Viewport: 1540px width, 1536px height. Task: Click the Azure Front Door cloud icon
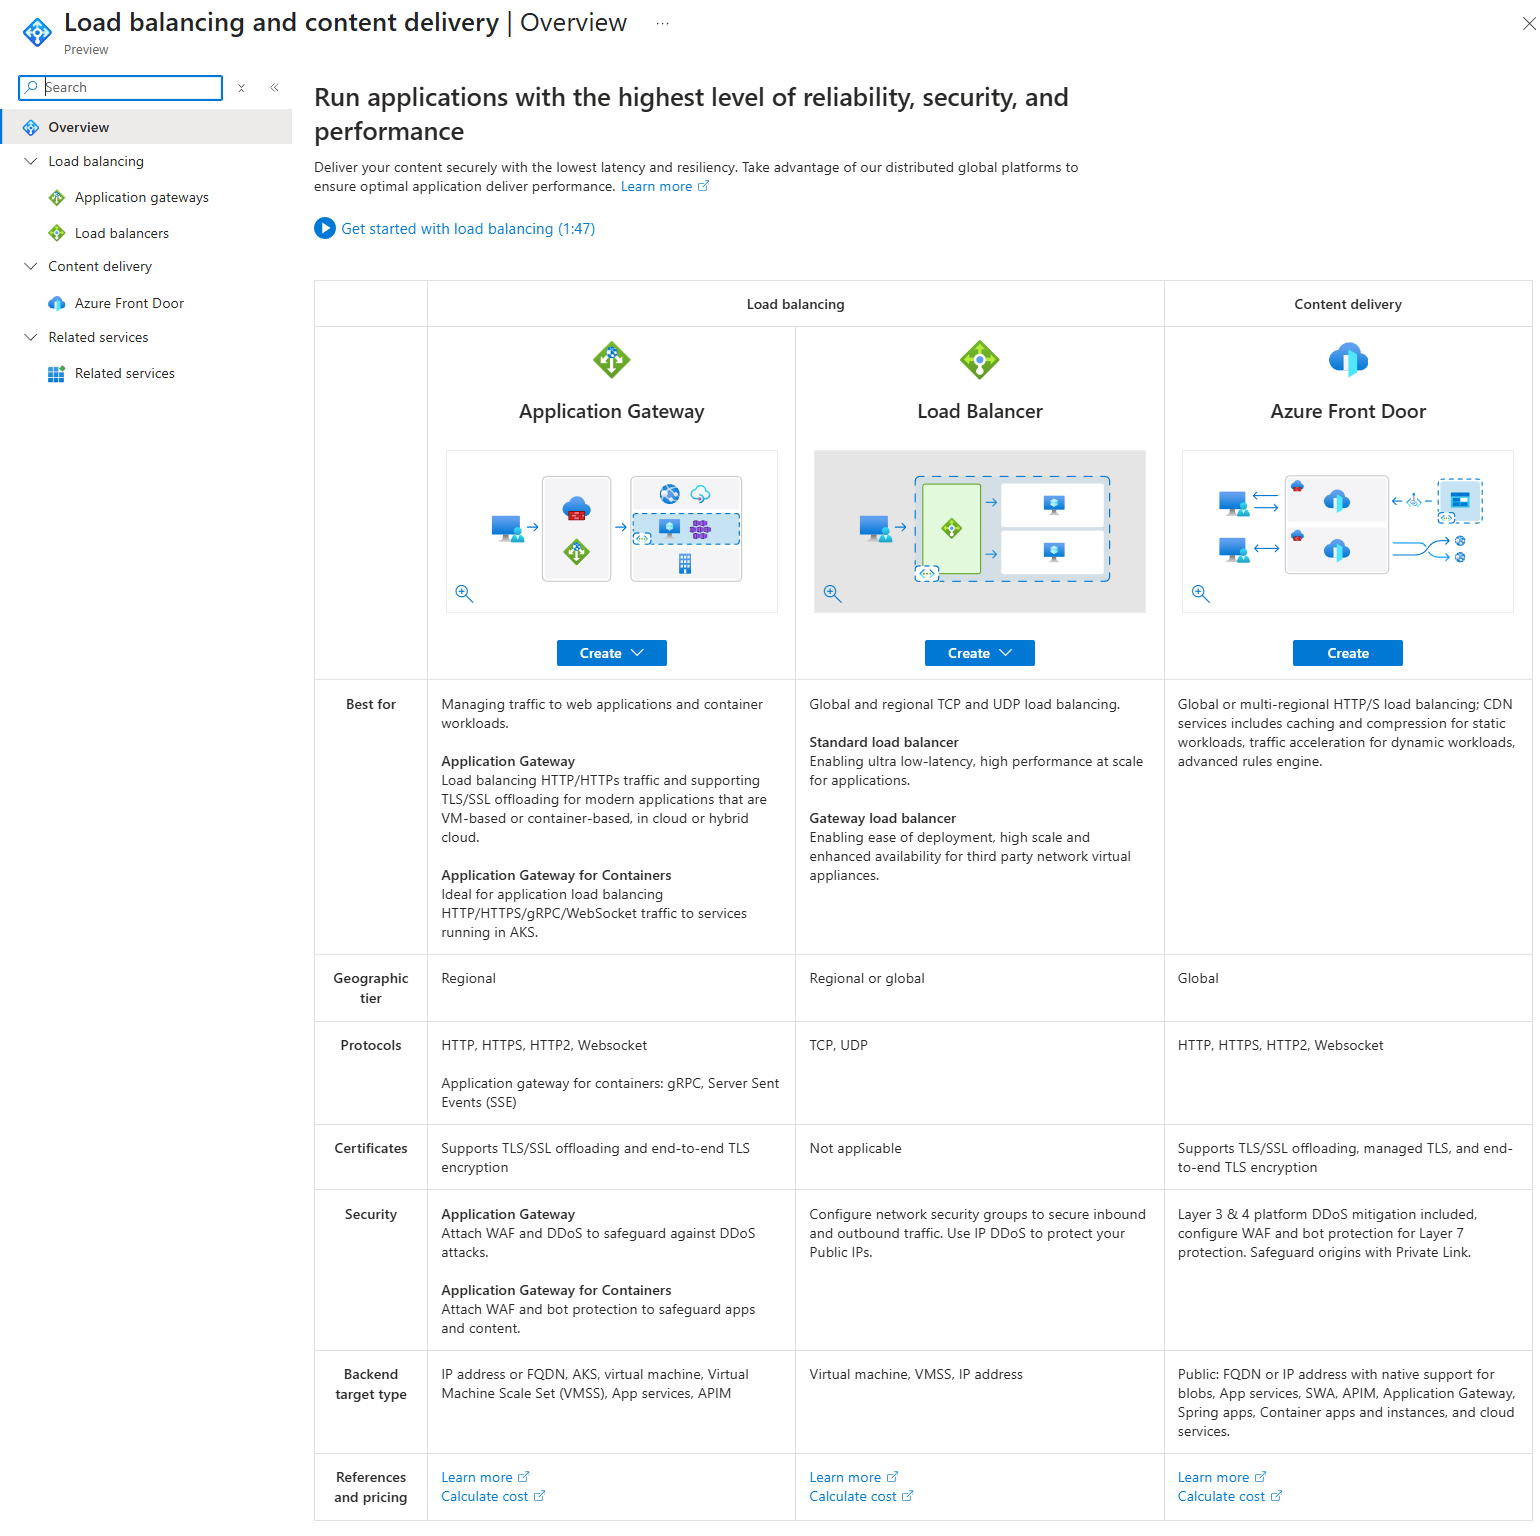(1348, 360)
